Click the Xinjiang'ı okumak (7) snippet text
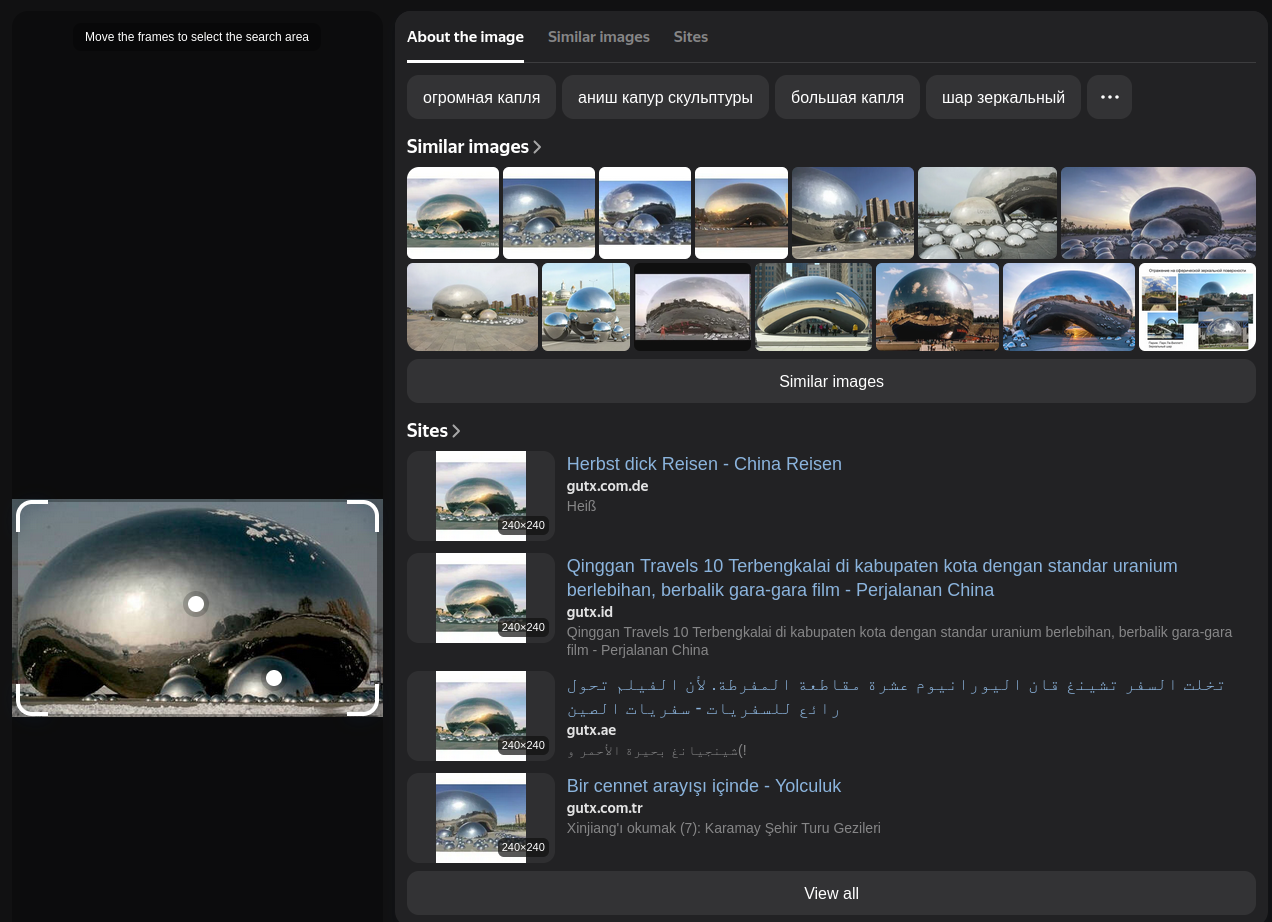The image size is (1272, 922). pos(723,828)
